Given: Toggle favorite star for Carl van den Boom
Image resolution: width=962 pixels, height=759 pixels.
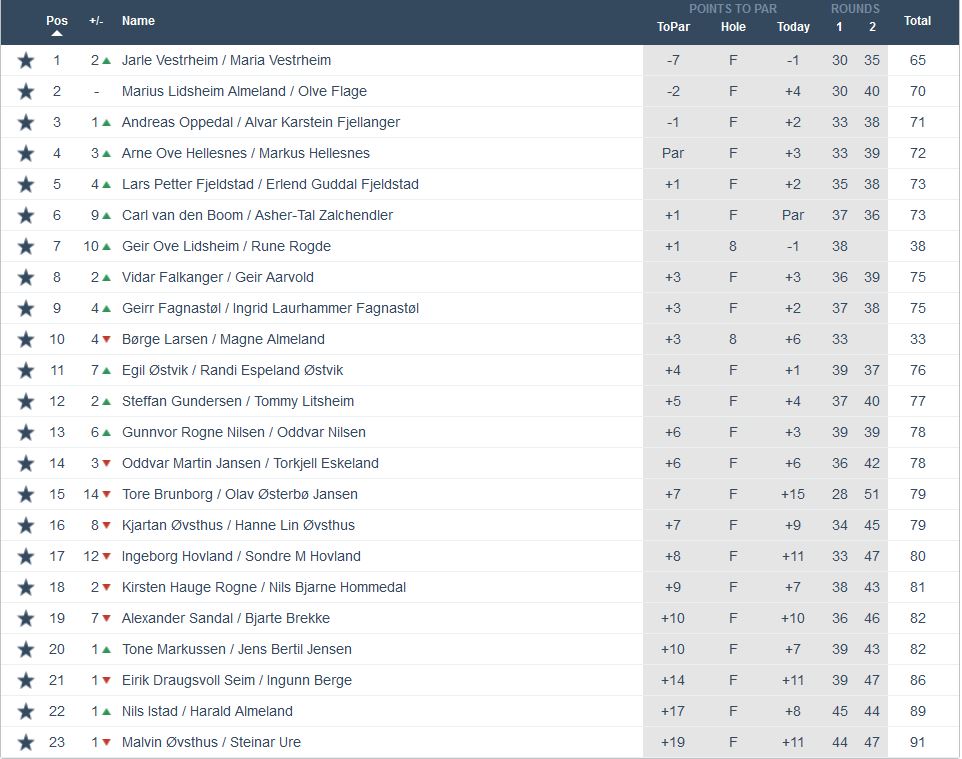Looking at the screenshot, I should pyautogui.click(x=26, y=215).
